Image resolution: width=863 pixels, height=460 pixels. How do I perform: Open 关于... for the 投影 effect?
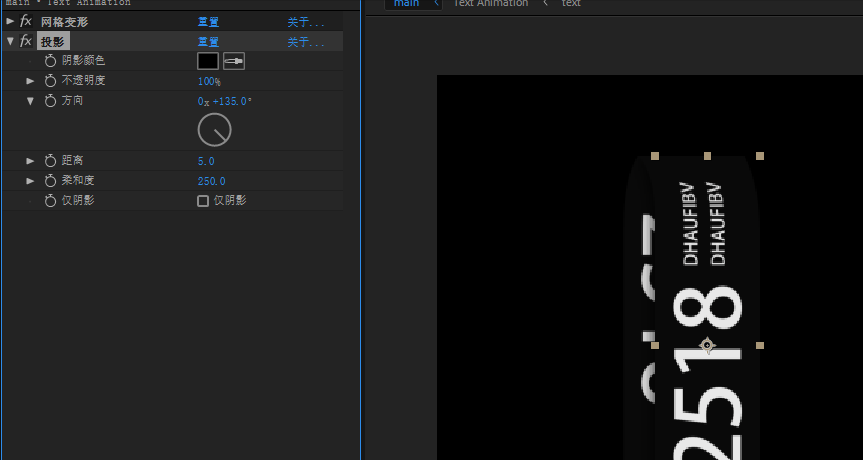point(306,42)
